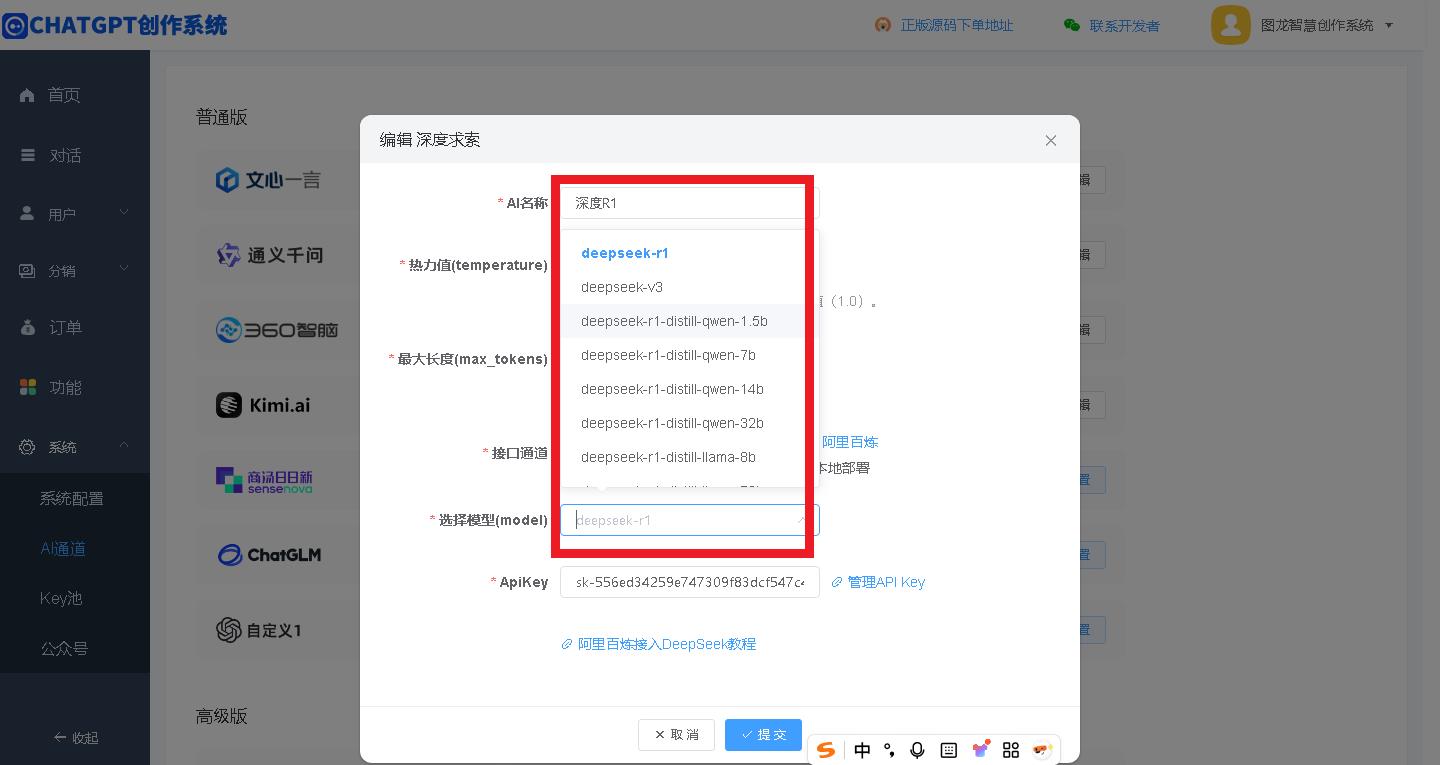Select deepseek-r1-distill-qwen-32b option
Image resolution: width=1440 pixels, height=765 pixels.
click(690, 423)
